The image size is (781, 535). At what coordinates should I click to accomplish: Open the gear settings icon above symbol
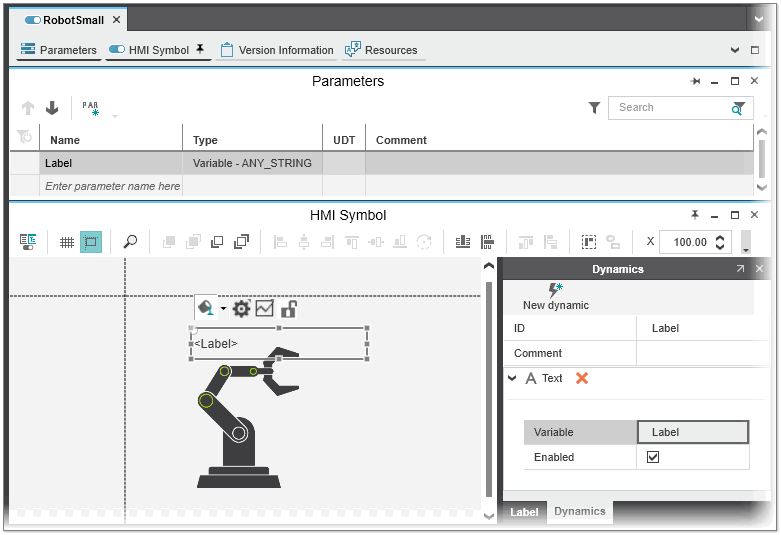tap(241, 309)
